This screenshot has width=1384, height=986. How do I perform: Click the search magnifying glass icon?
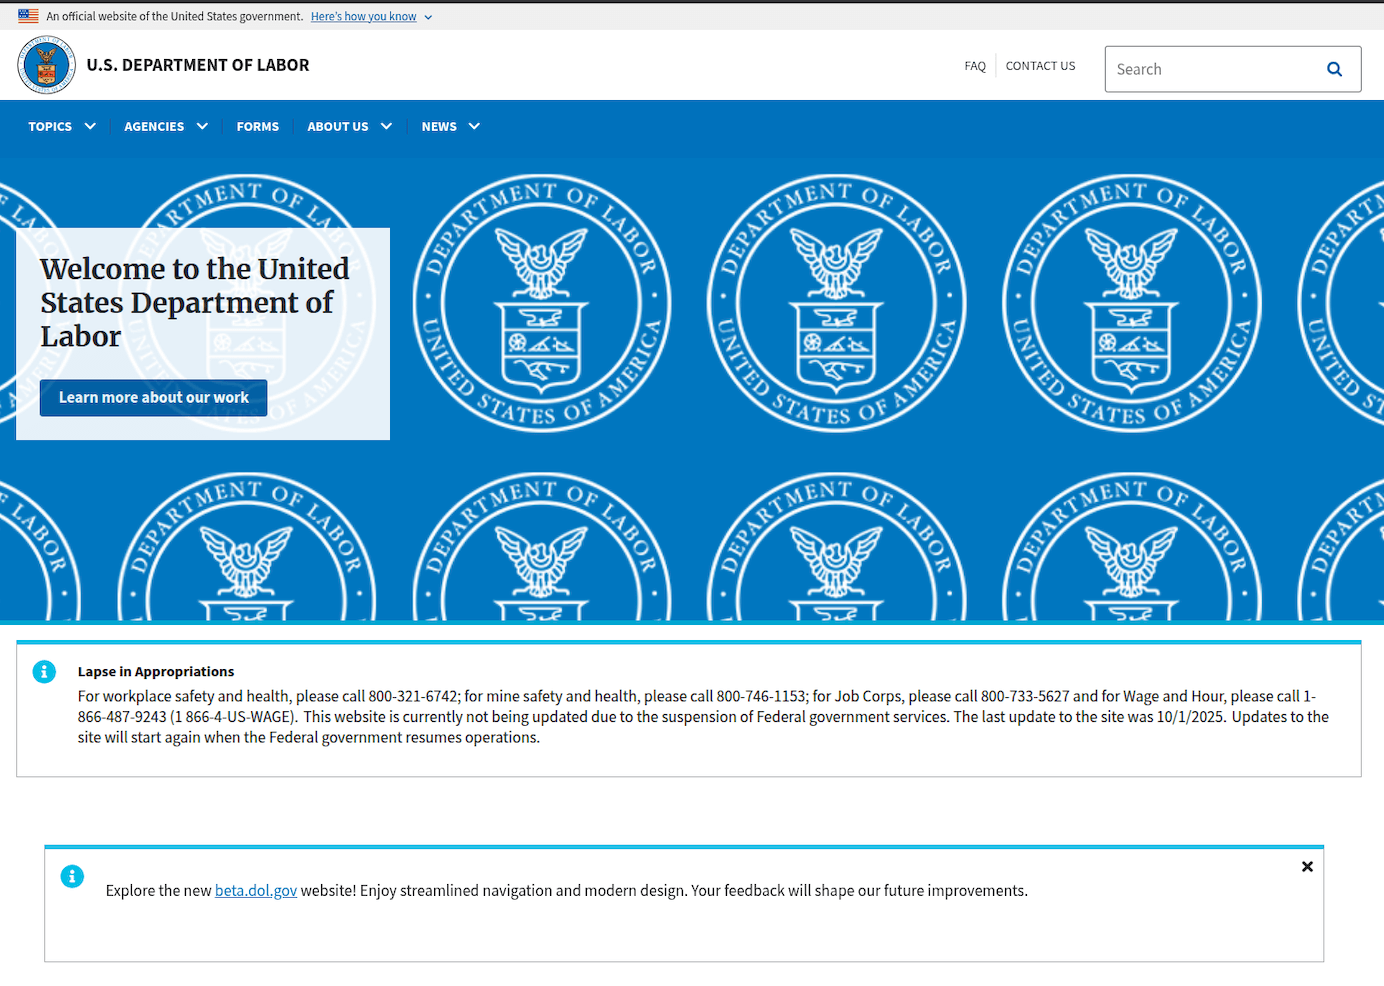pyautogui.click(x=1334, y=69)
